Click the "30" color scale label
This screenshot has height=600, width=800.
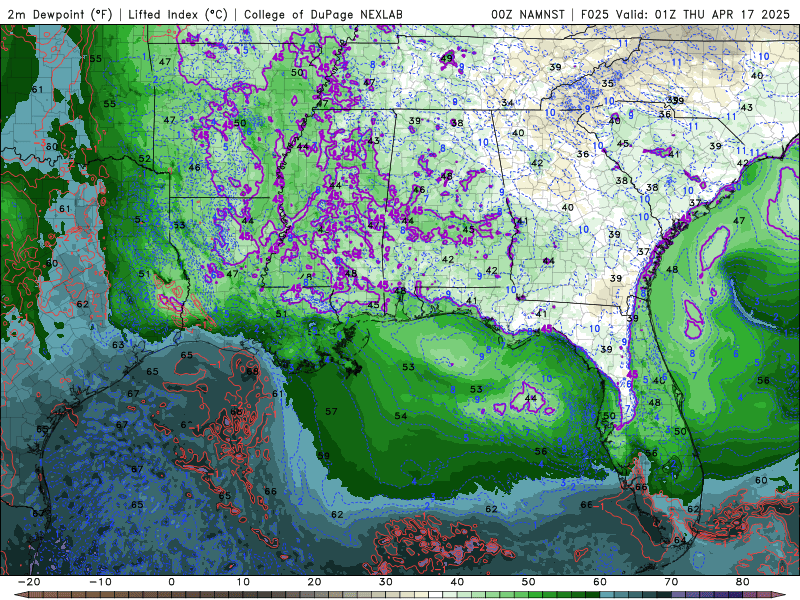pos(386,582)
